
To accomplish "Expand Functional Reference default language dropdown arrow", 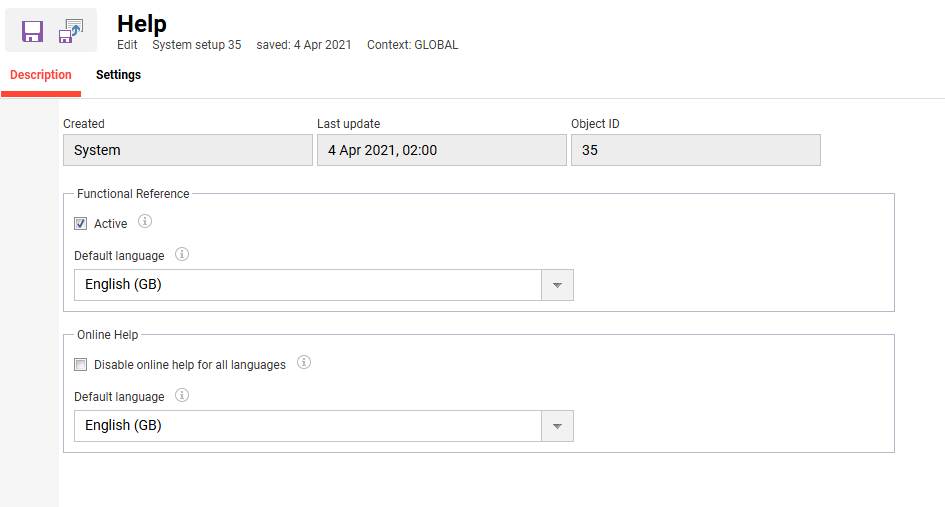I will click(x=557, y=285).
